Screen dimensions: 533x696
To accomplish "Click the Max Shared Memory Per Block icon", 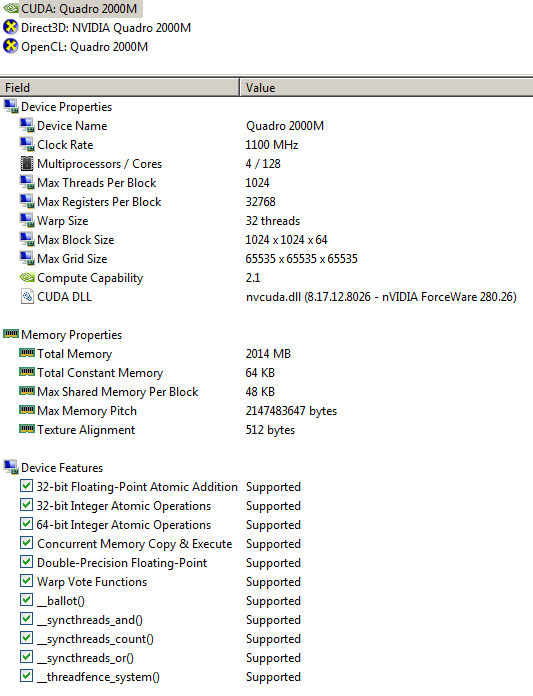I will click(x=27, y=391).
